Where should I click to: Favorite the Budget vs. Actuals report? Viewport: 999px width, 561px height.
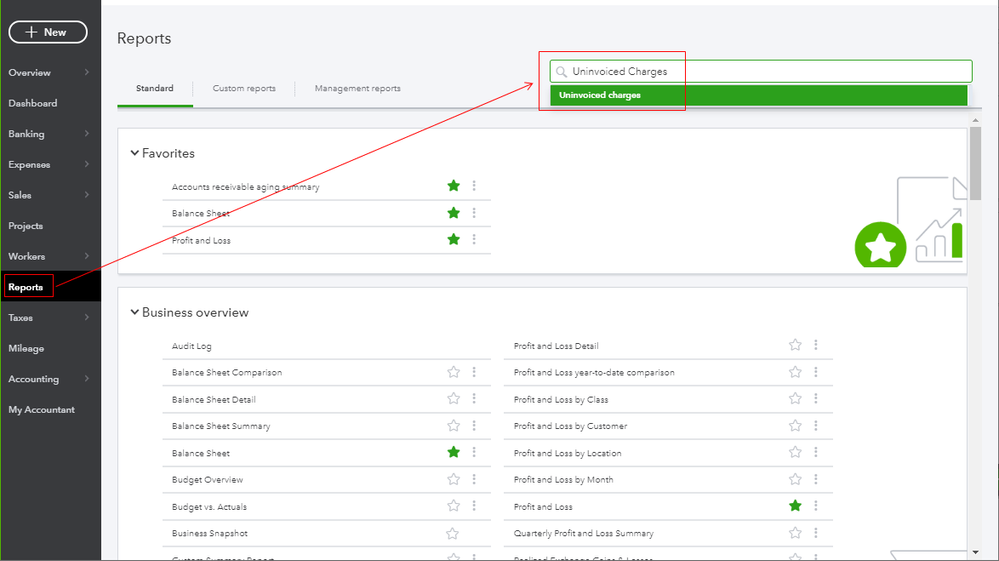454,506
